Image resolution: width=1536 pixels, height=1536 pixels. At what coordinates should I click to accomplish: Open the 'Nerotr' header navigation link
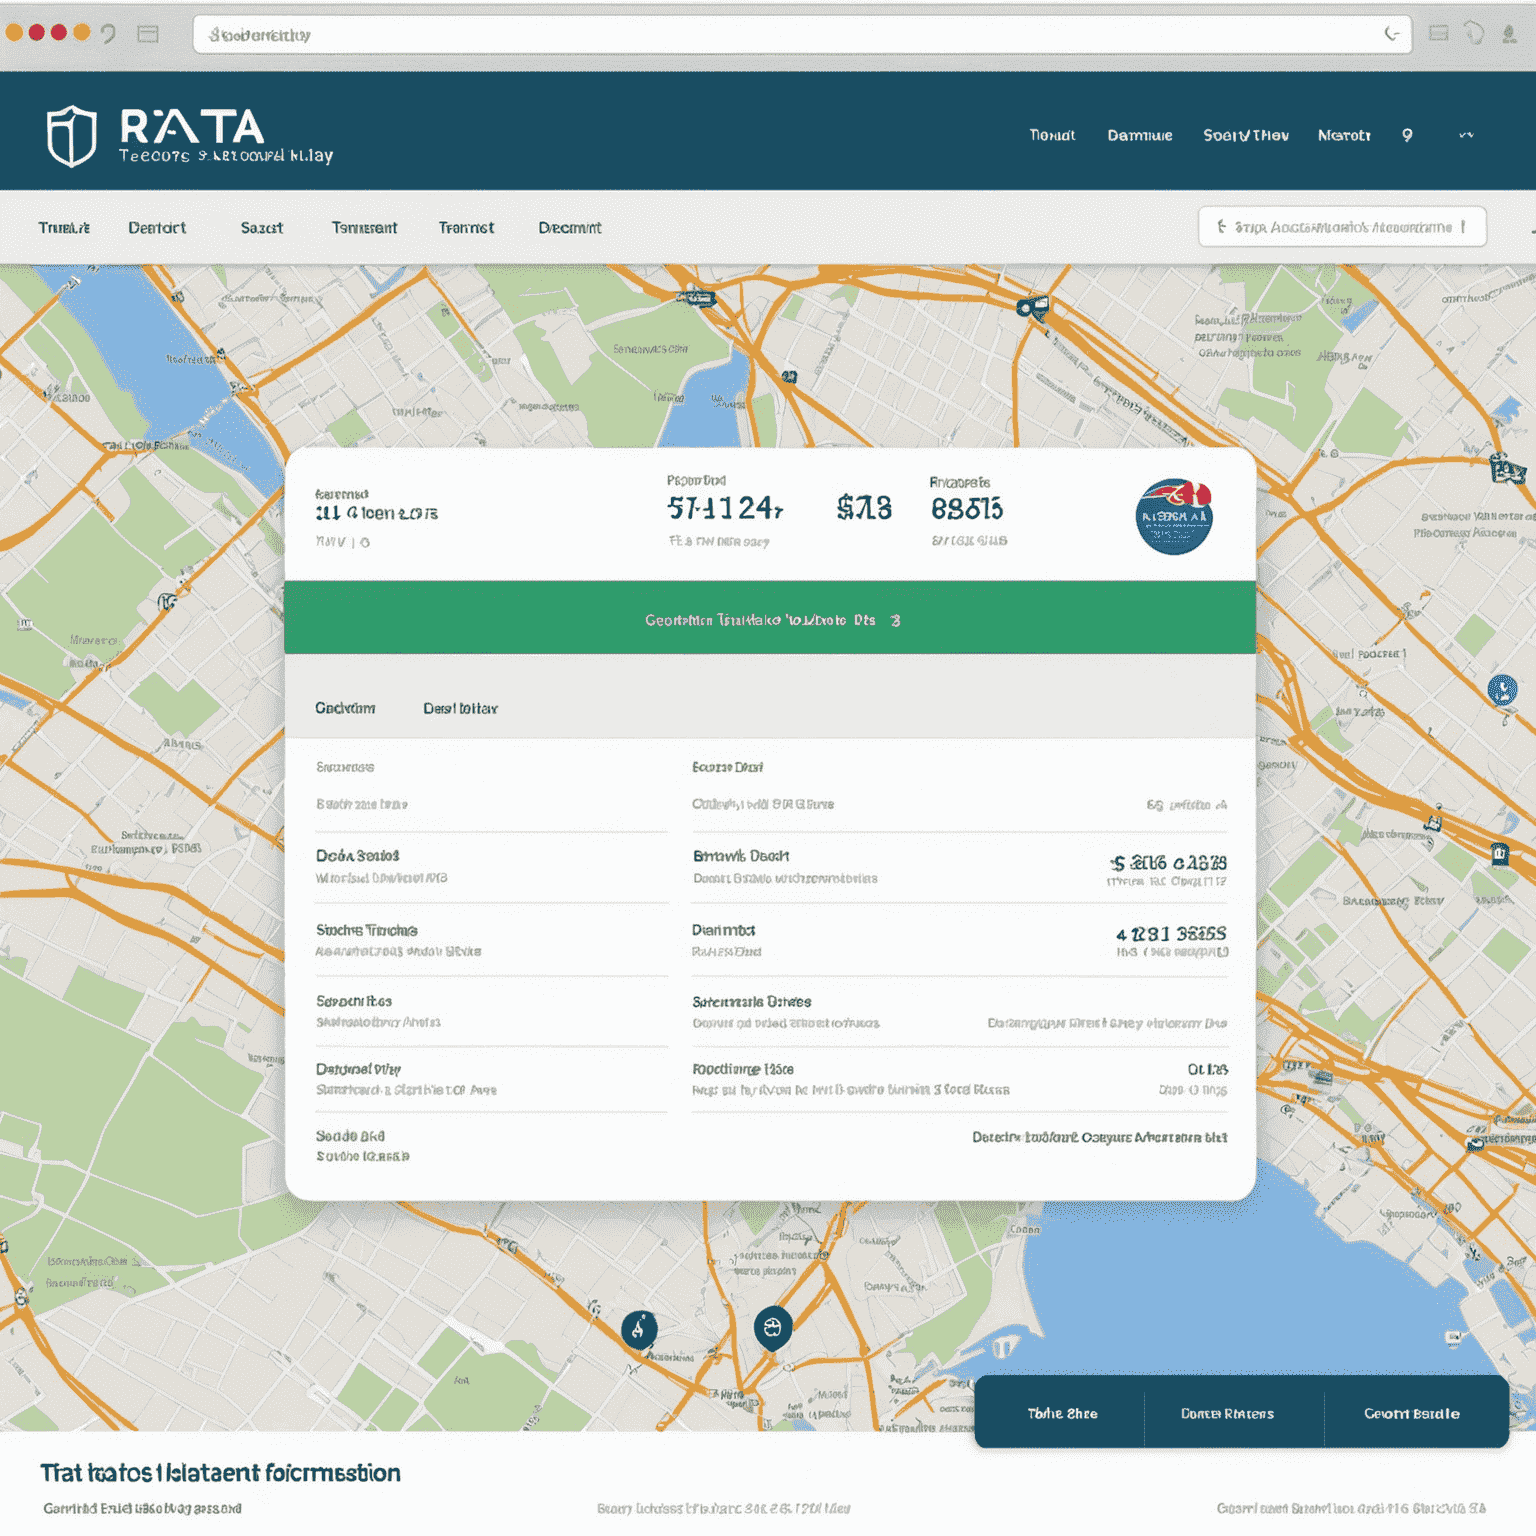point(1344,135)
